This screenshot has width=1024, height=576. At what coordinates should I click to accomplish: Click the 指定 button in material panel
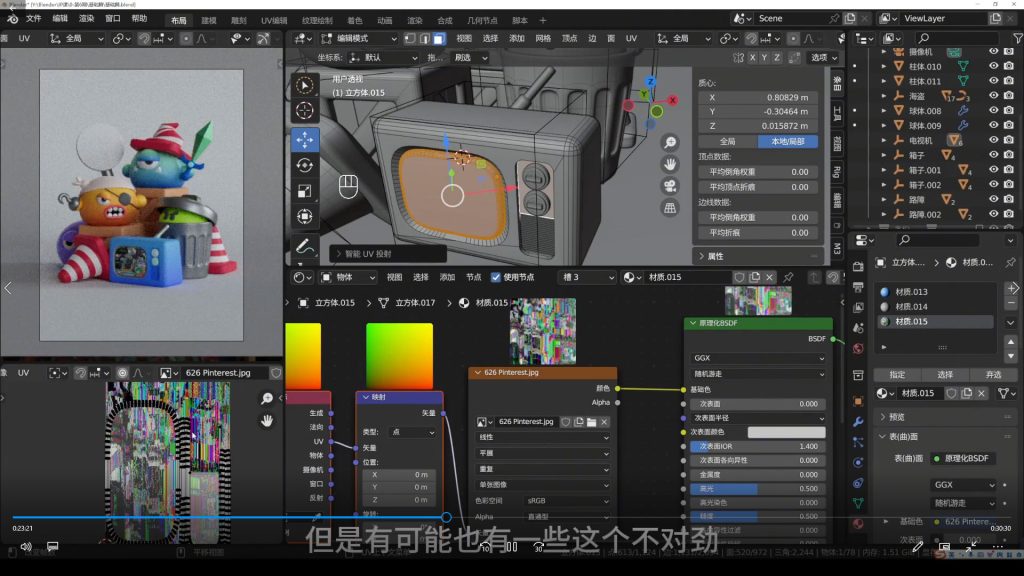click(x=897, y=375)
